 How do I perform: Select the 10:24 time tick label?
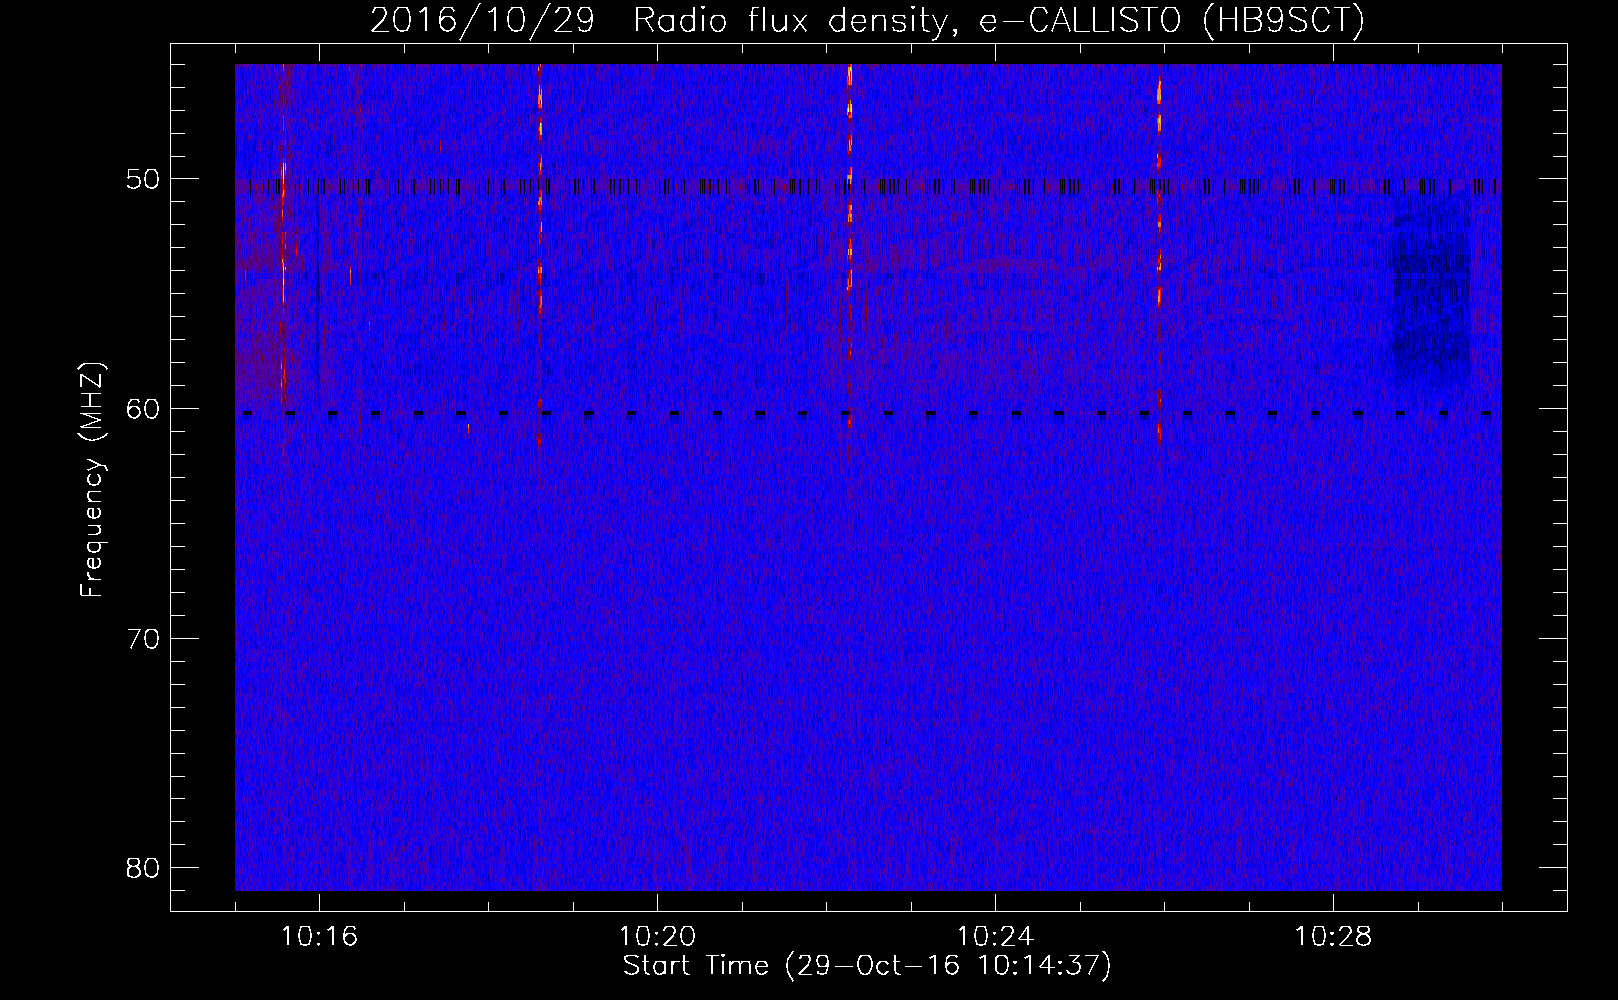[995, 936]
